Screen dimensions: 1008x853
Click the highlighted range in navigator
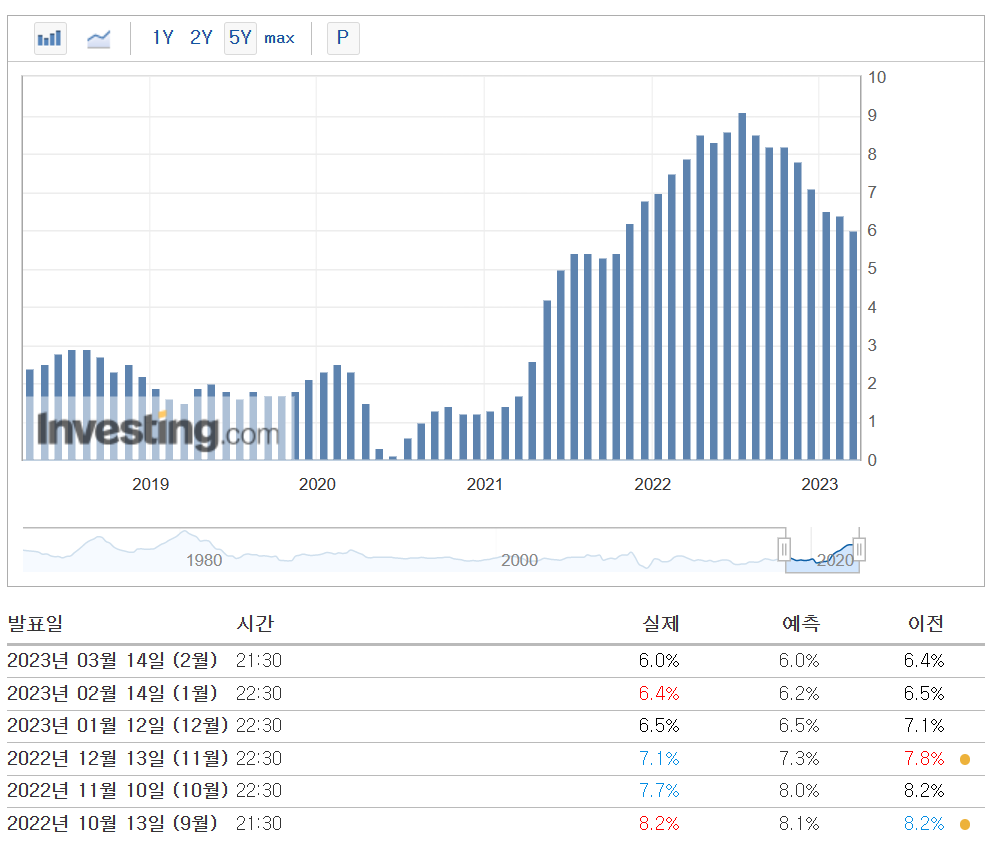[822, 550]
